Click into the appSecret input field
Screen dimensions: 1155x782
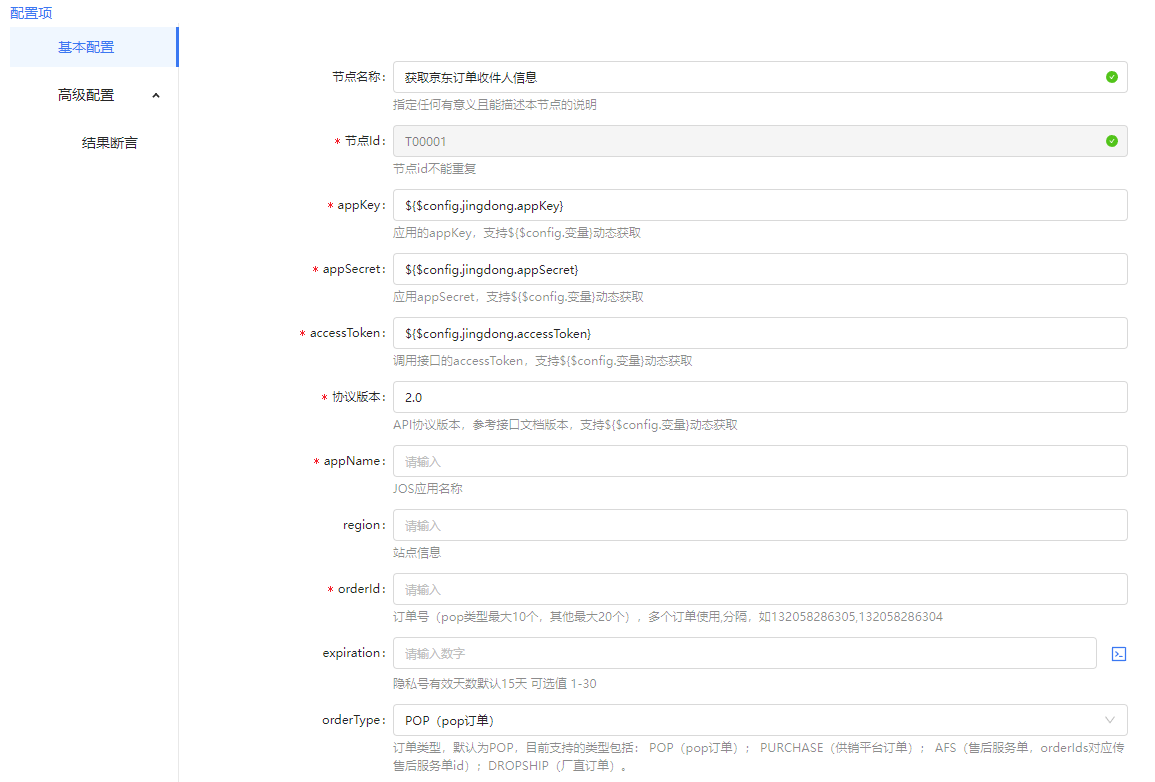click(x=760, y=269)
